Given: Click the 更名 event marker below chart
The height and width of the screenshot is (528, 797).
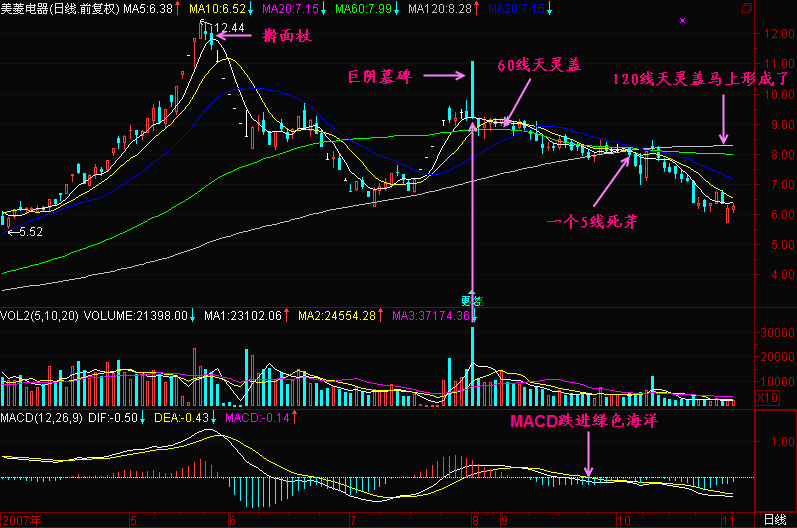Looking at the screenshot, I should (x=471, y=299).
